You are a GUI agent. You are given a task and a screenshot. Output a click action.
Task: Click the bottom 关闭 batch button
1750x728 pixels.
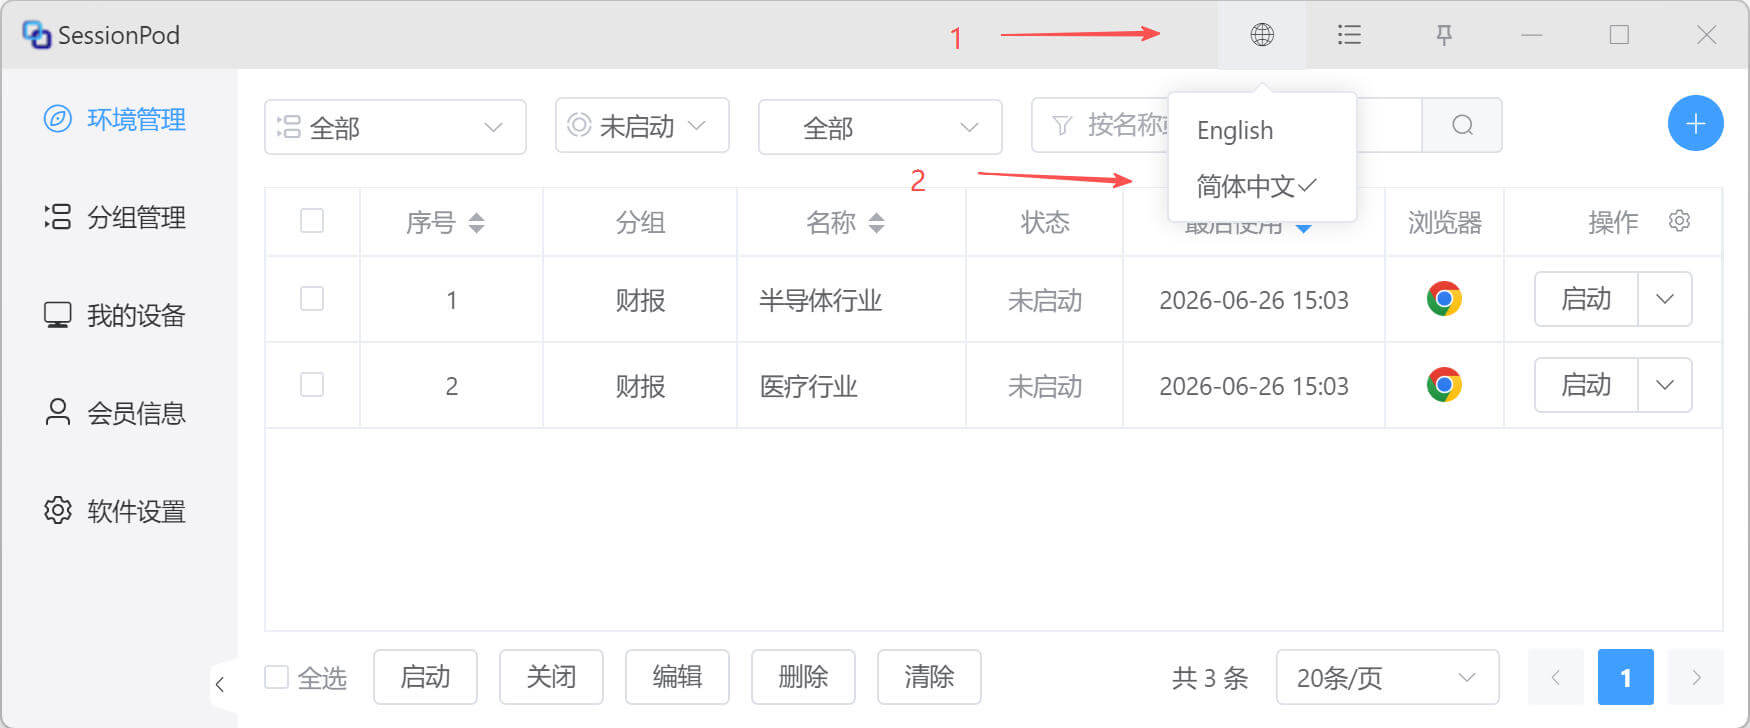pos(551,677)
